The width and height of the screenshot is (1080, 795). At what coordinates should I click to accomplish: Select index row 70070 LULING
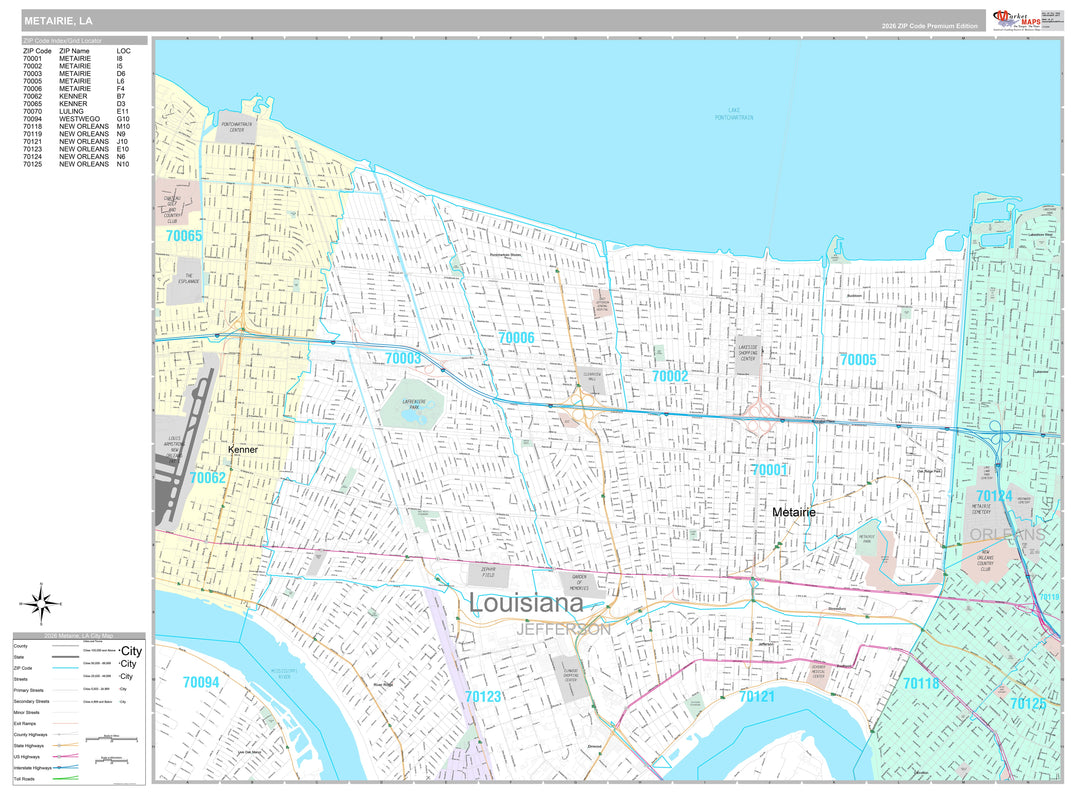76,112
